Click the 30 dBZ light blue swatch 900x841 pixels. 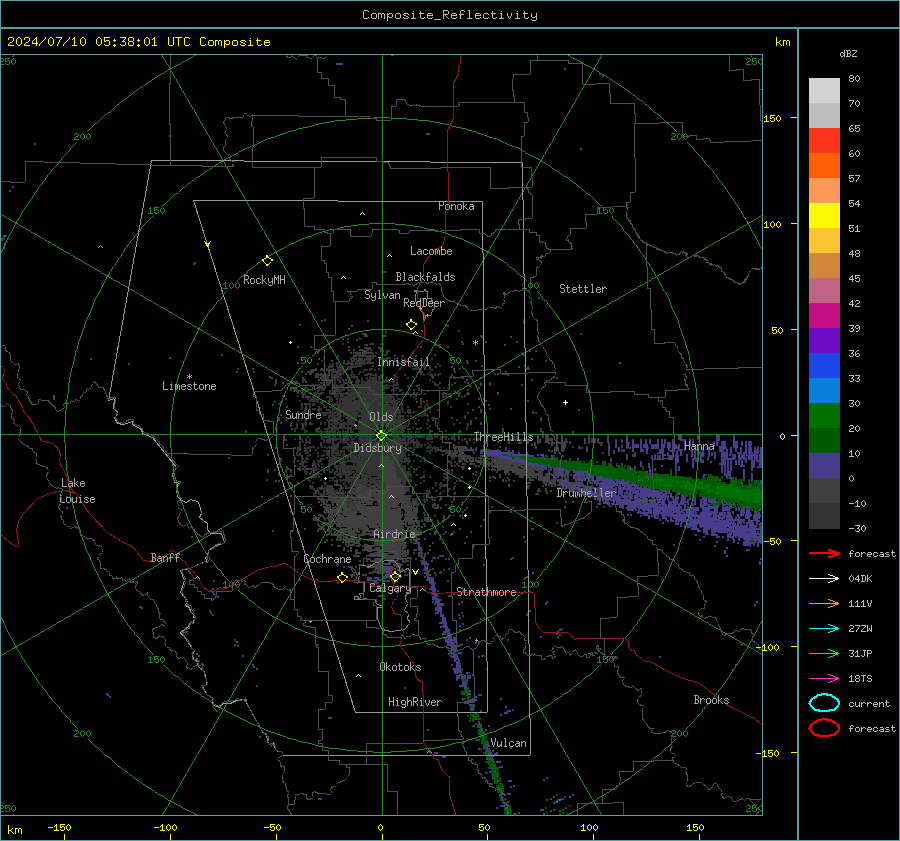[824, 390]
